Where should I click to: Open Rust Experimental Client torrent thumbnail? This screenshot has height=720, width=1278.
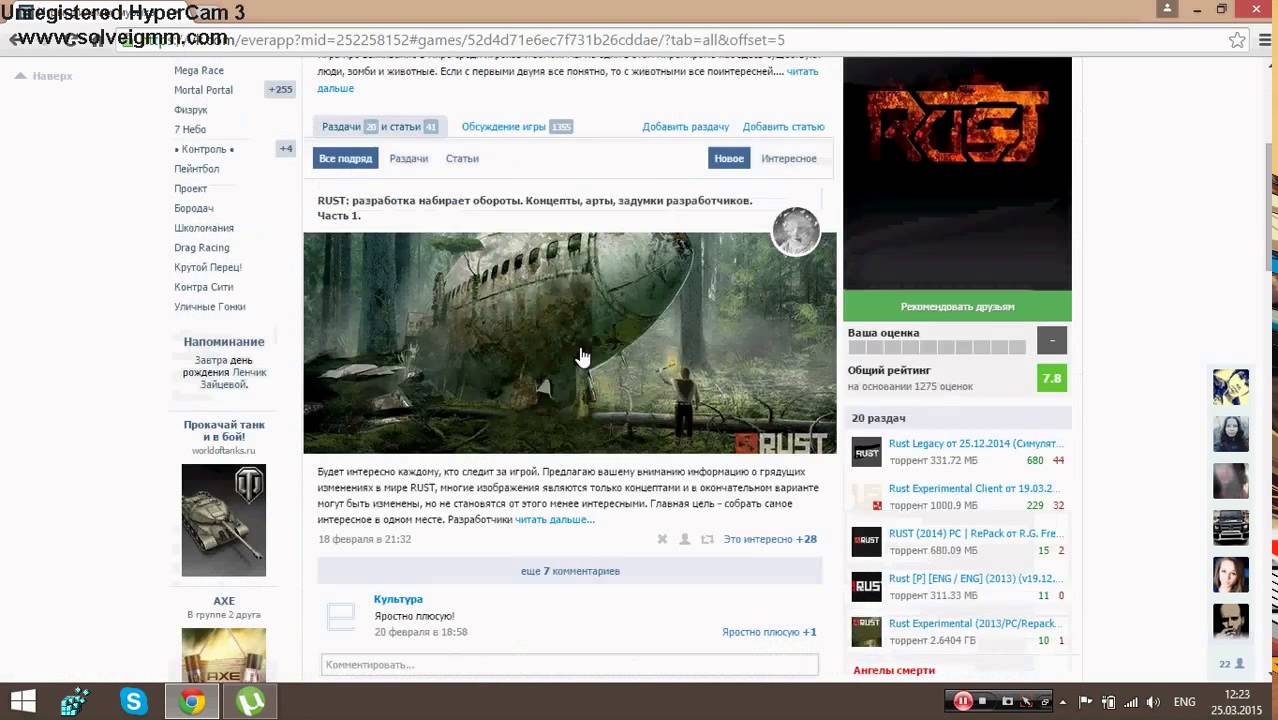[866, 497]
